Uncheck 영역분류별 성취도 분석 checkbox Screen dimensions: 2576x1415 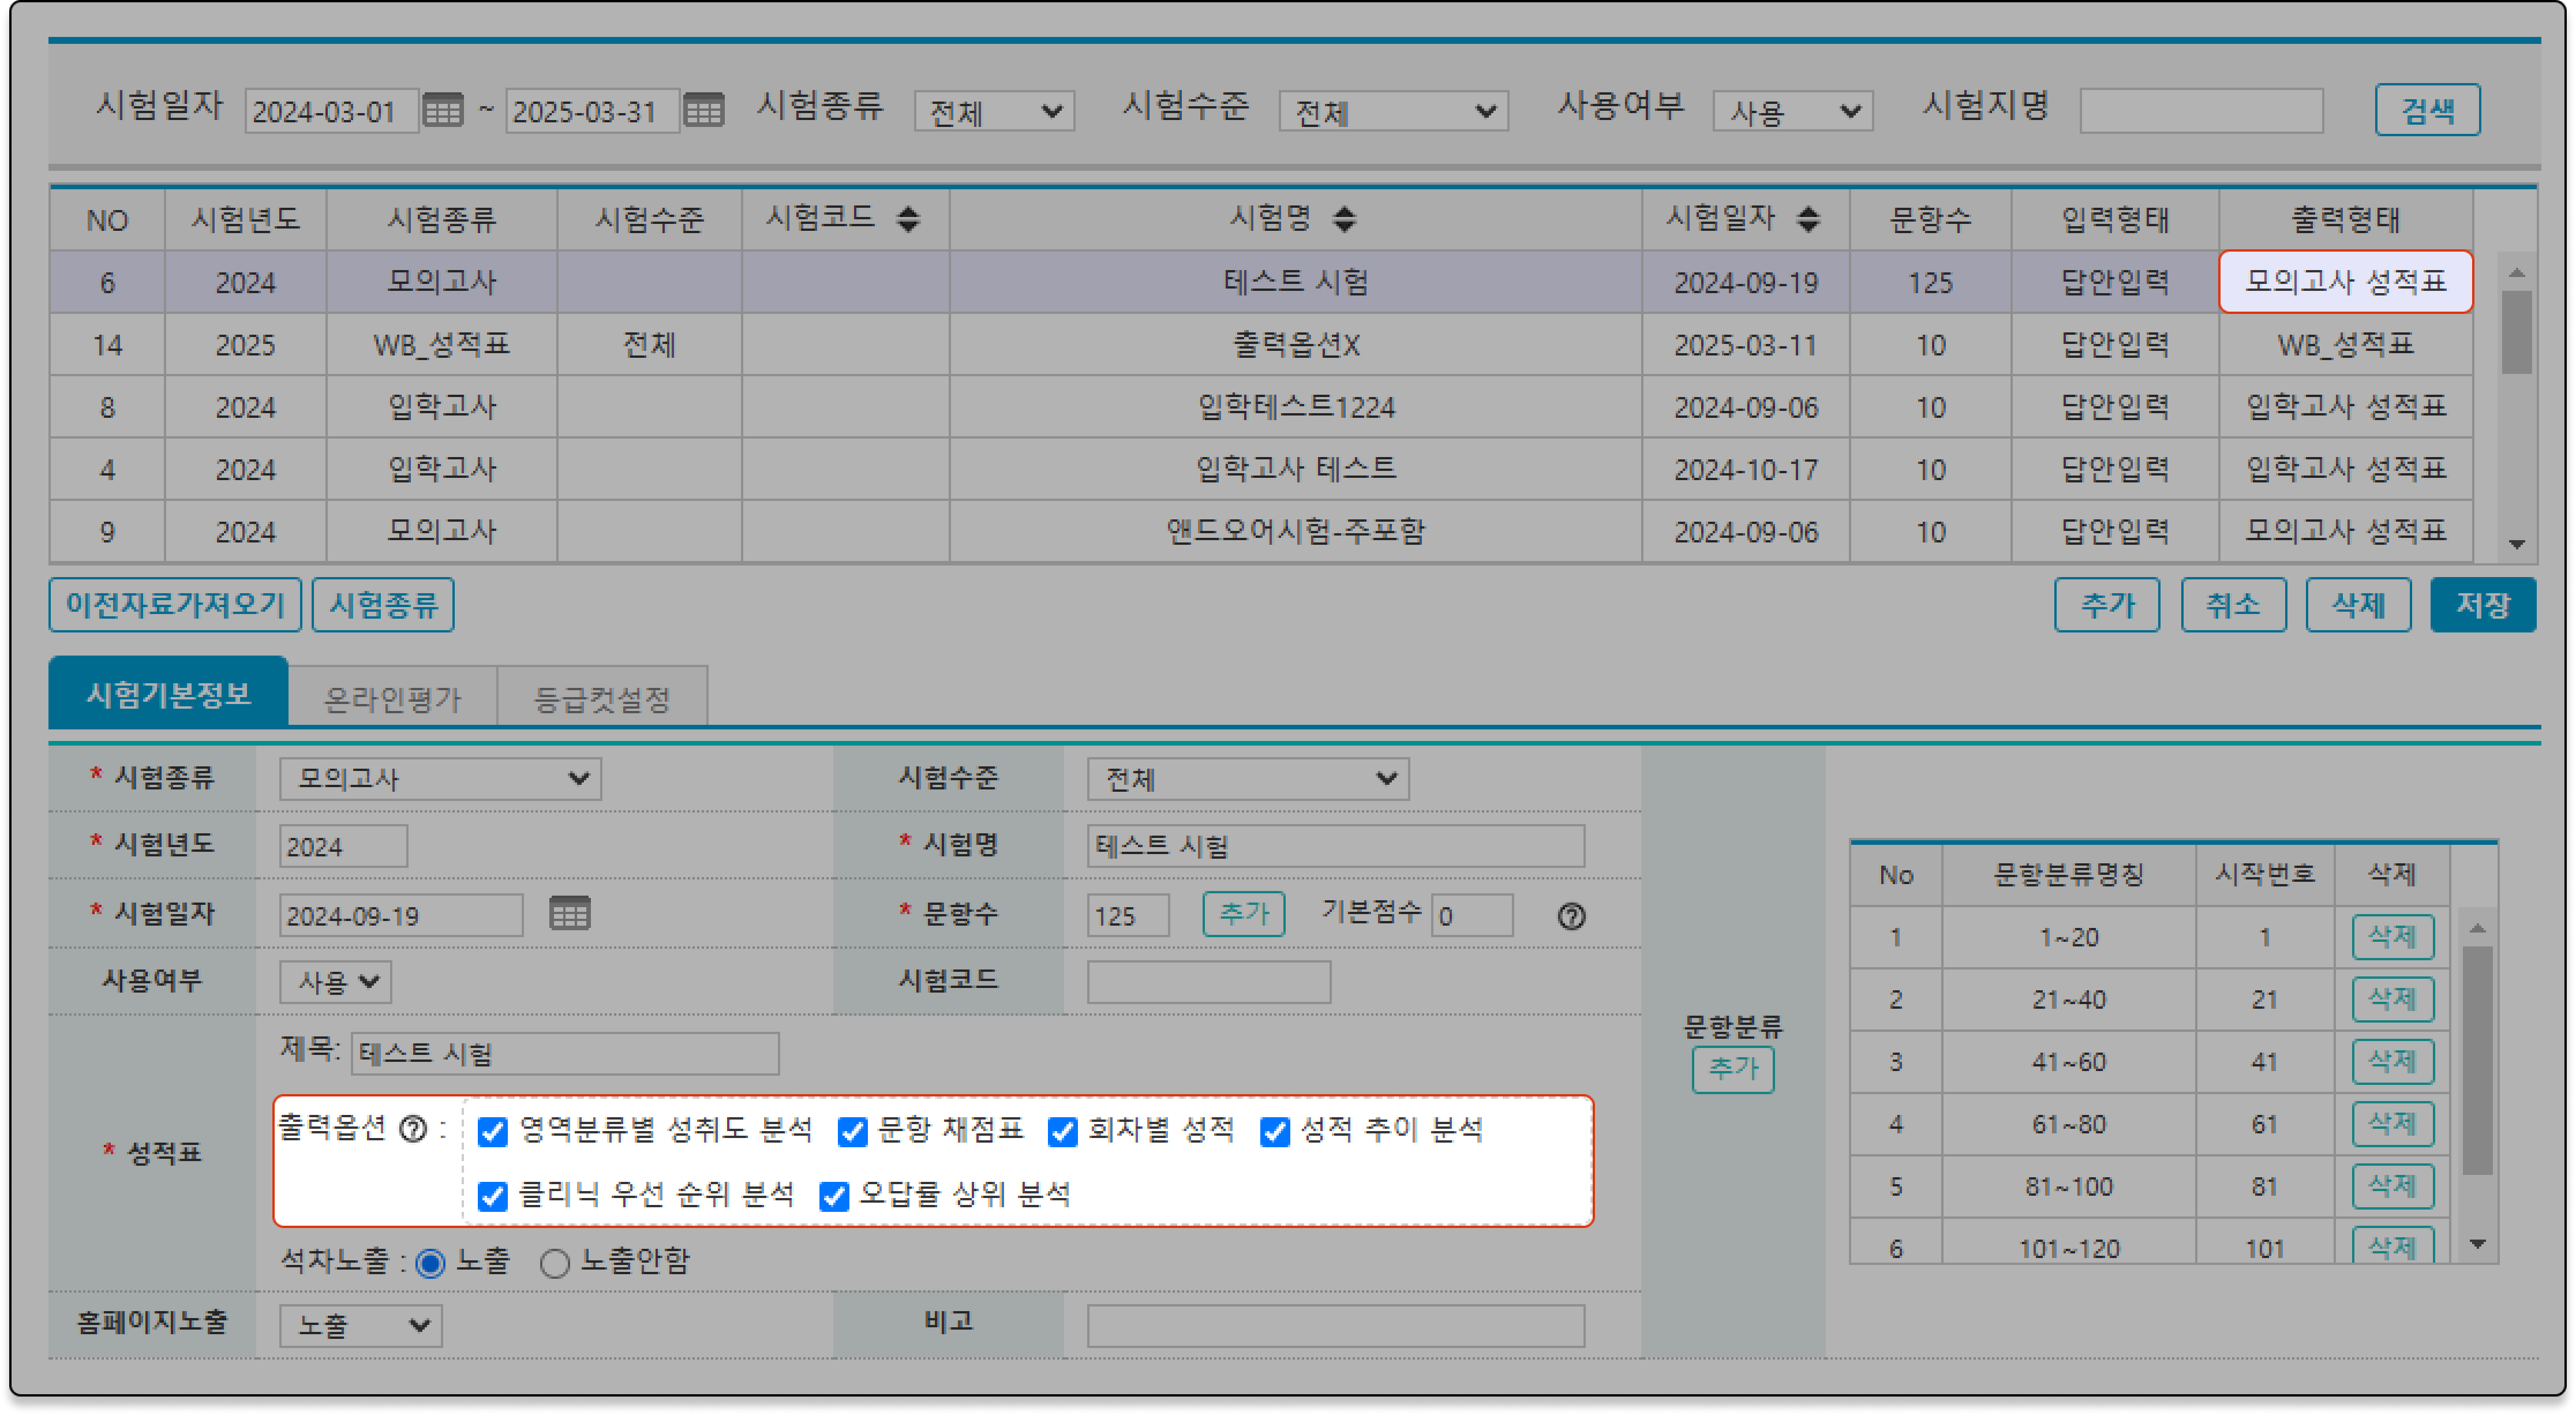493,1131
